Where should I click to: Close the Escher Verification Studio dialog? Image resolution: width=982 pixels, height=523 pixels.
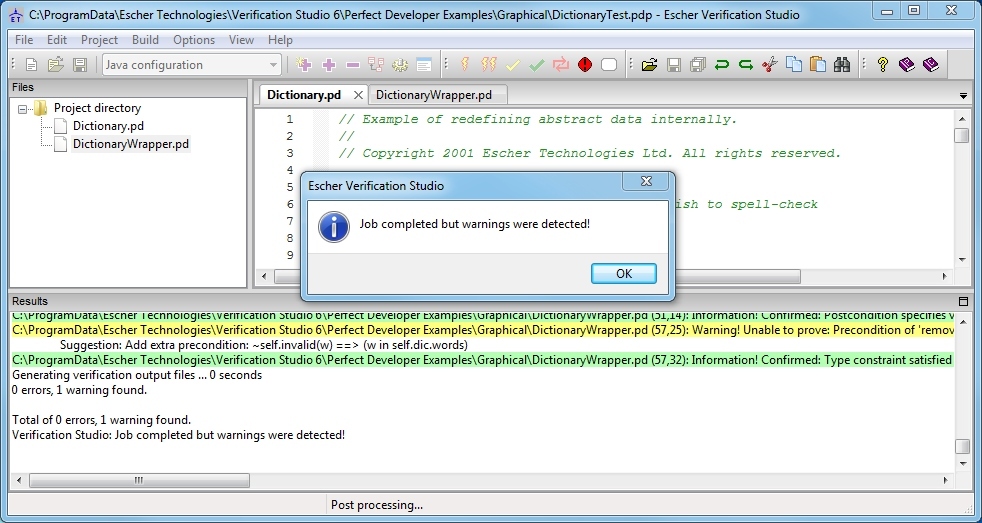pyautogui.click(x=646, y=181)
